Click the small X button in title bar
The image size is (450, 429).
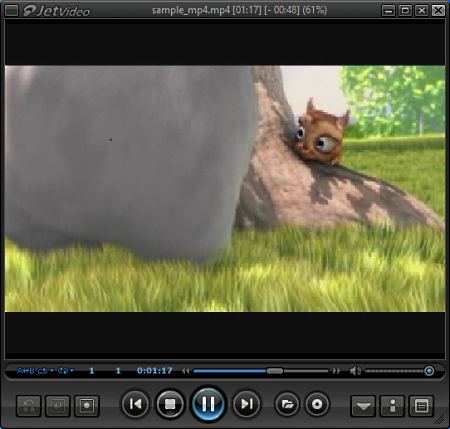[x=422, y=11]
